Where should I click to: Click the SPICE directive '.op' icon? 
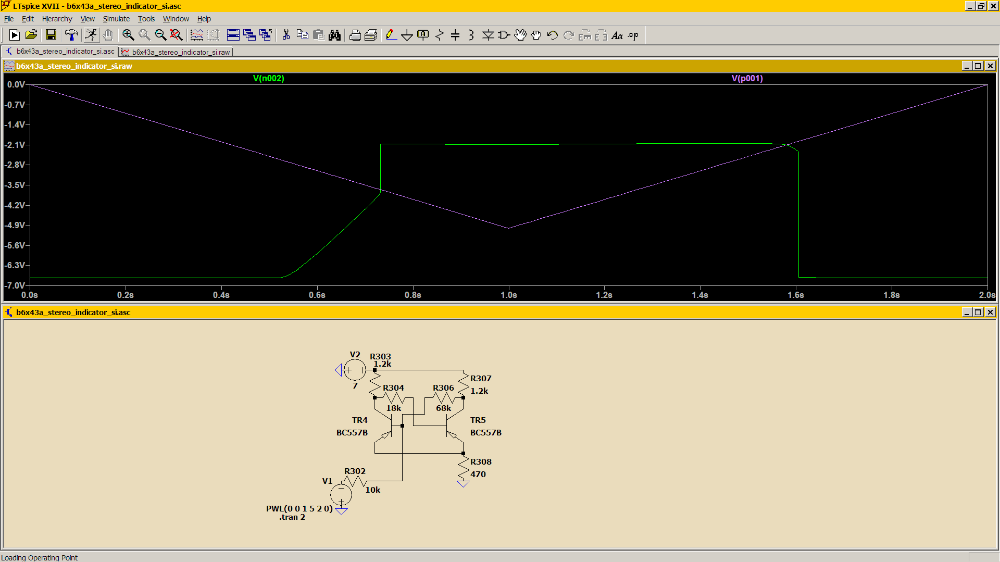click(x=633, y=35)
